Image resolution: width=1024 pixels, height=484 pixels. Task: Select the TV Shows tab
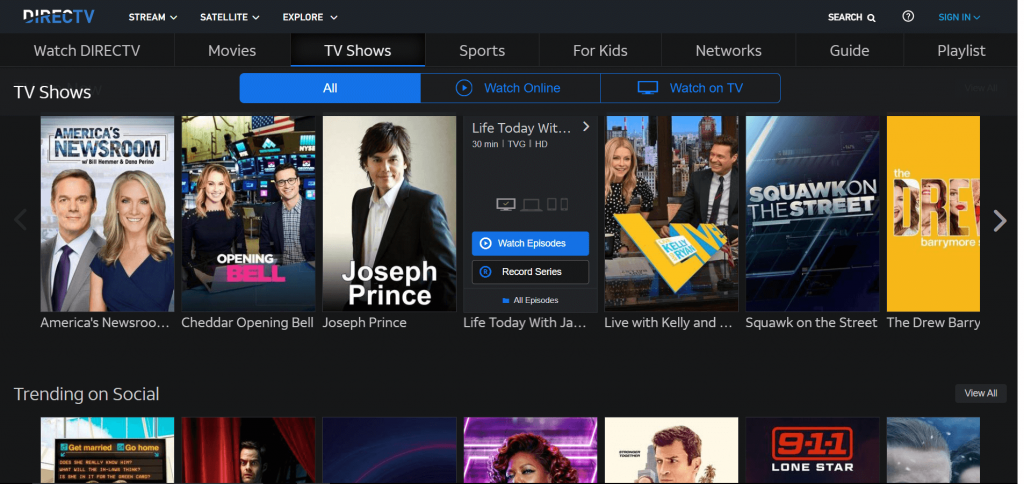pos(358,50)
